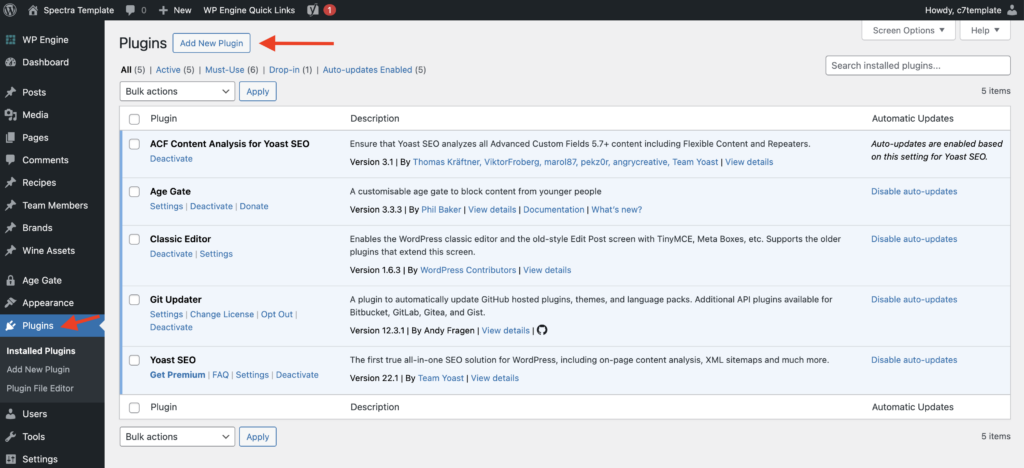Filter by Auto-updates Enabled
The width and height of the screenshot is (1024, 468).
368,70
